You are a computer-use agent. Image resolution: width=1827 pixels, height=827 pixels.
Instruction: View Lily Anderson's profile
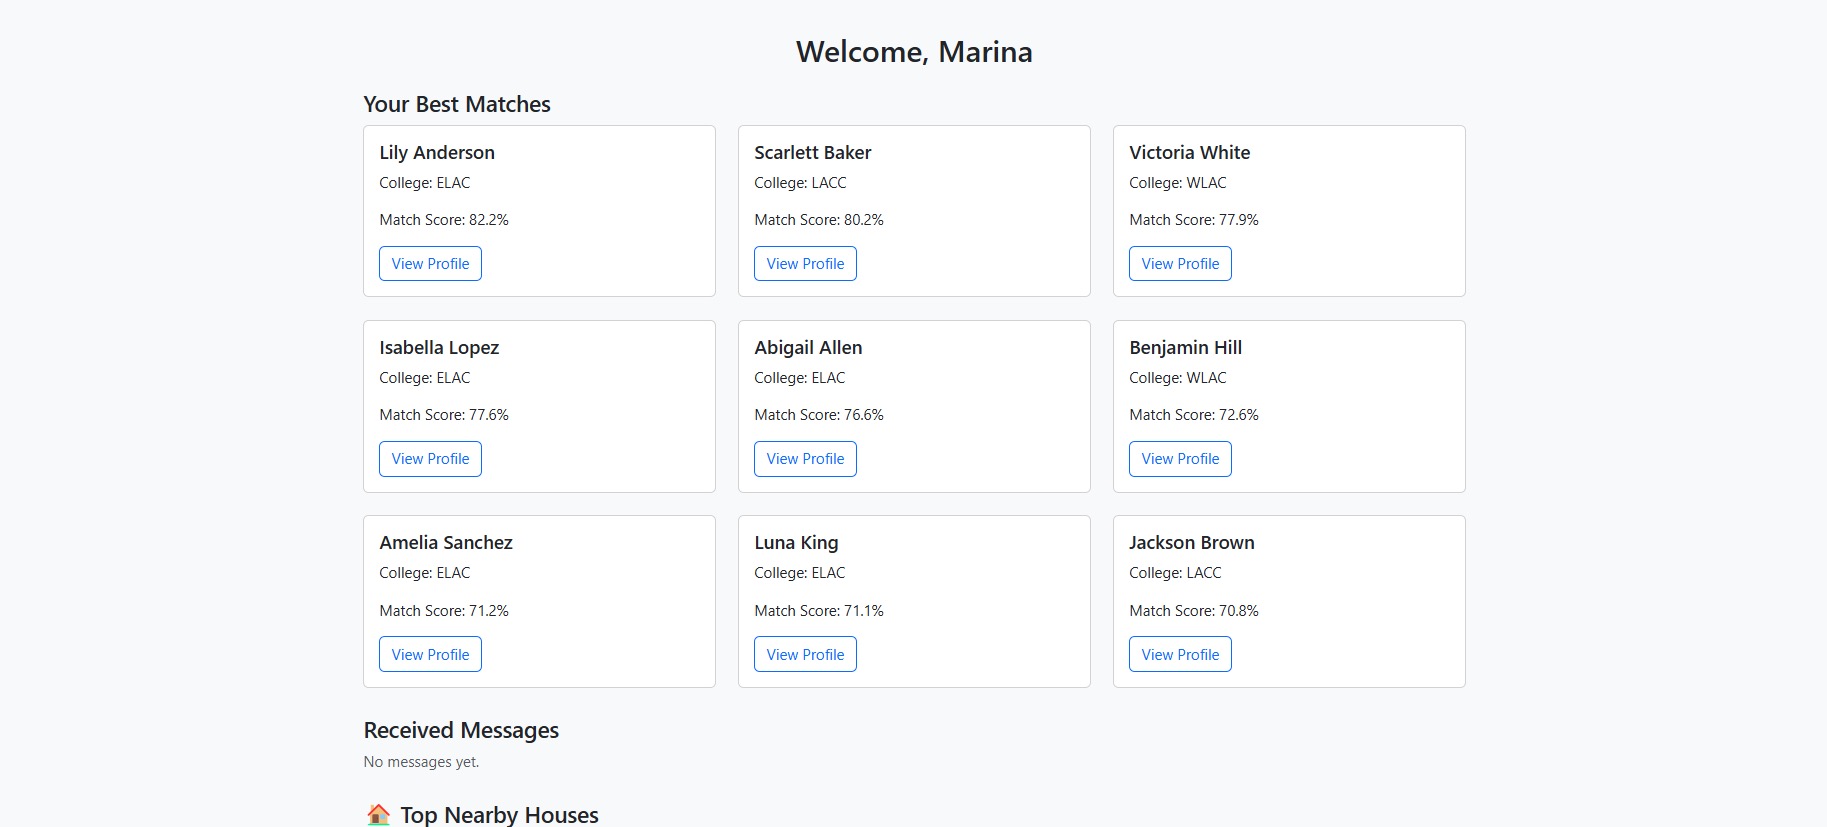click(430, 264)
